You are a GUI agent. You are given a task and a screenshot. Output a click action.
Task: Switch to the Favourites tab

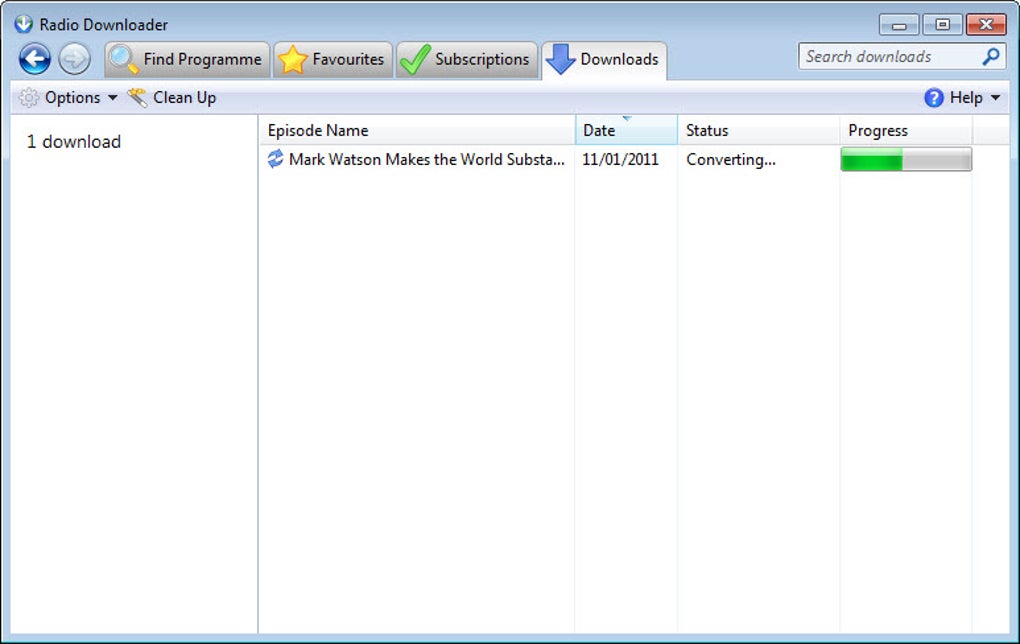coord(332,59)
